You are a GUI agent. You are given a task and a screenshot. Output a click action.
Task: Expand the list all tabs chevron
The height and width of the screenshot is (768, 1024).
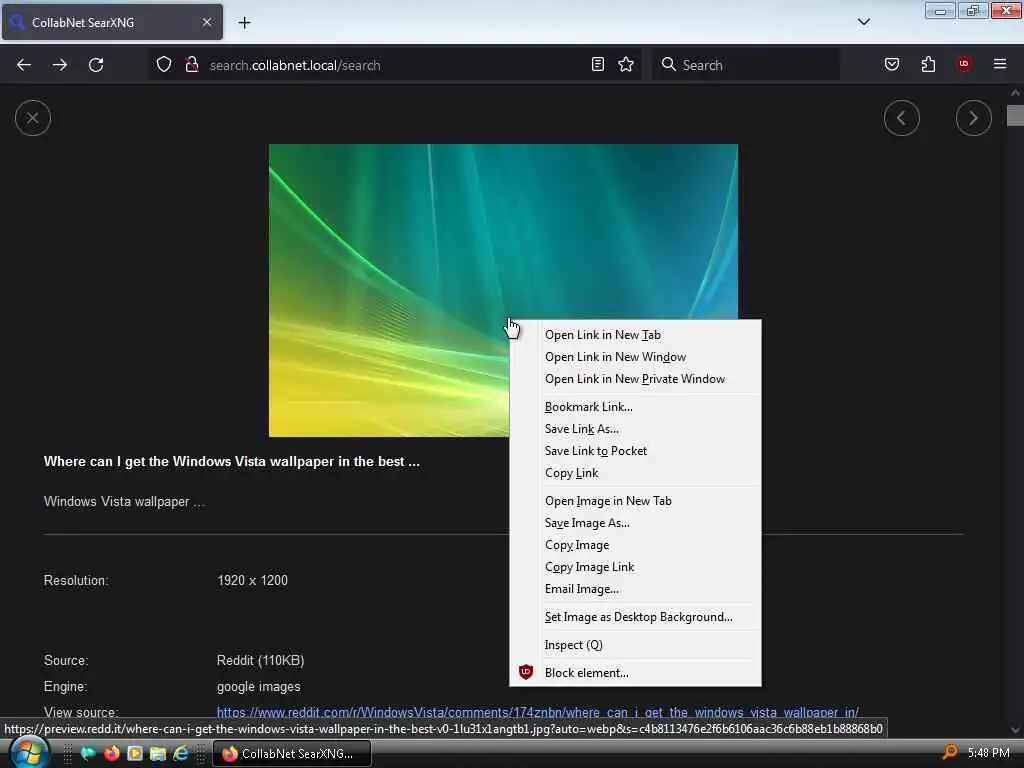pyautogui.click(x=864, y=22)
